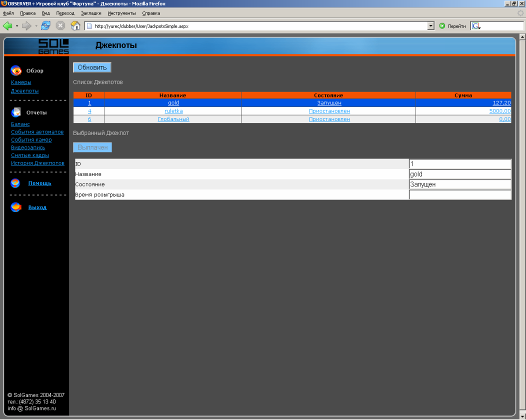Viewport: 526px width, 420px height.
Task: Open the Файл menu
Action: 8,13
